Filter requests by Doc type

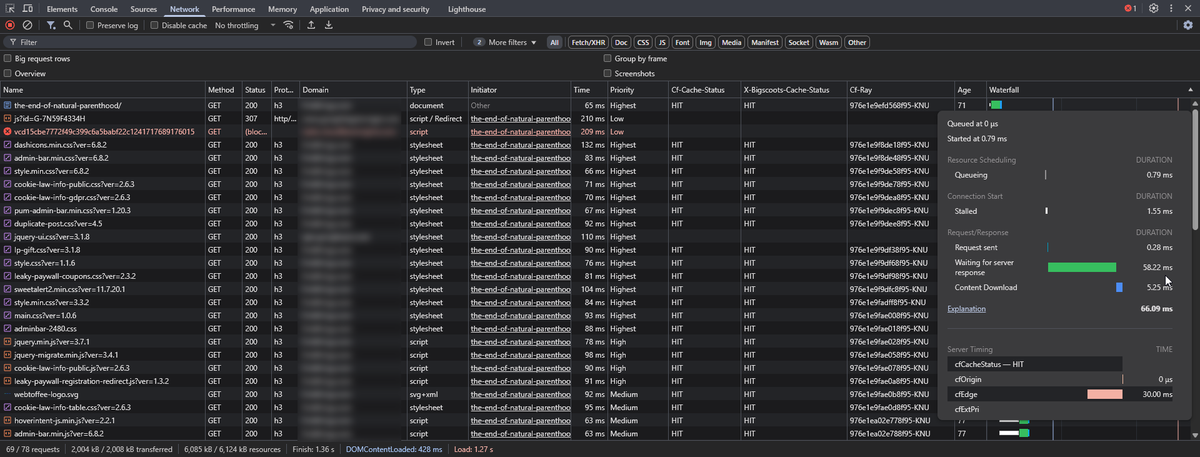622,42
